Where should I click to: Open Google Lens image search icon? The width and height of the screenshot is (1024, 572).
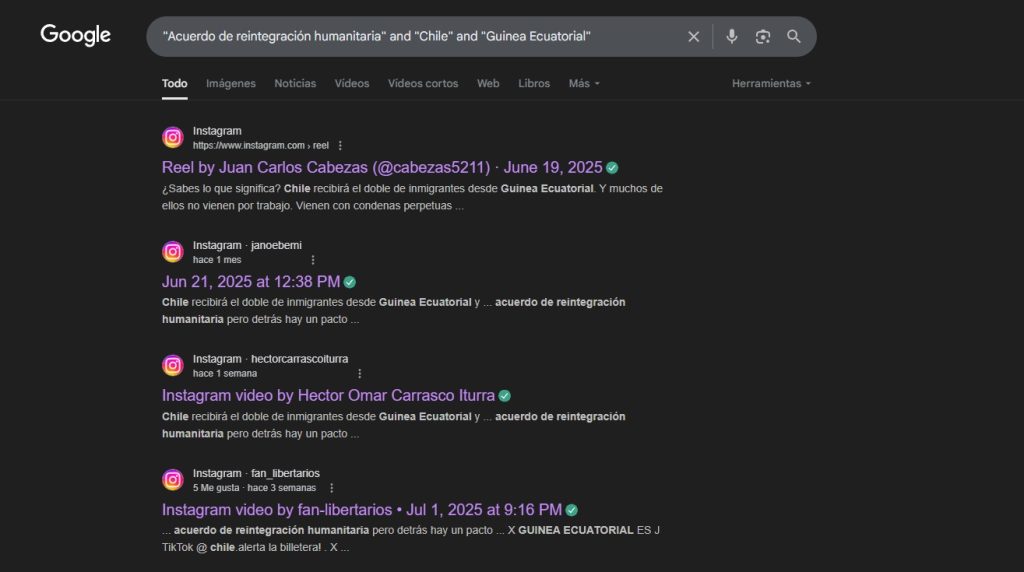click(x=762, y=37)
